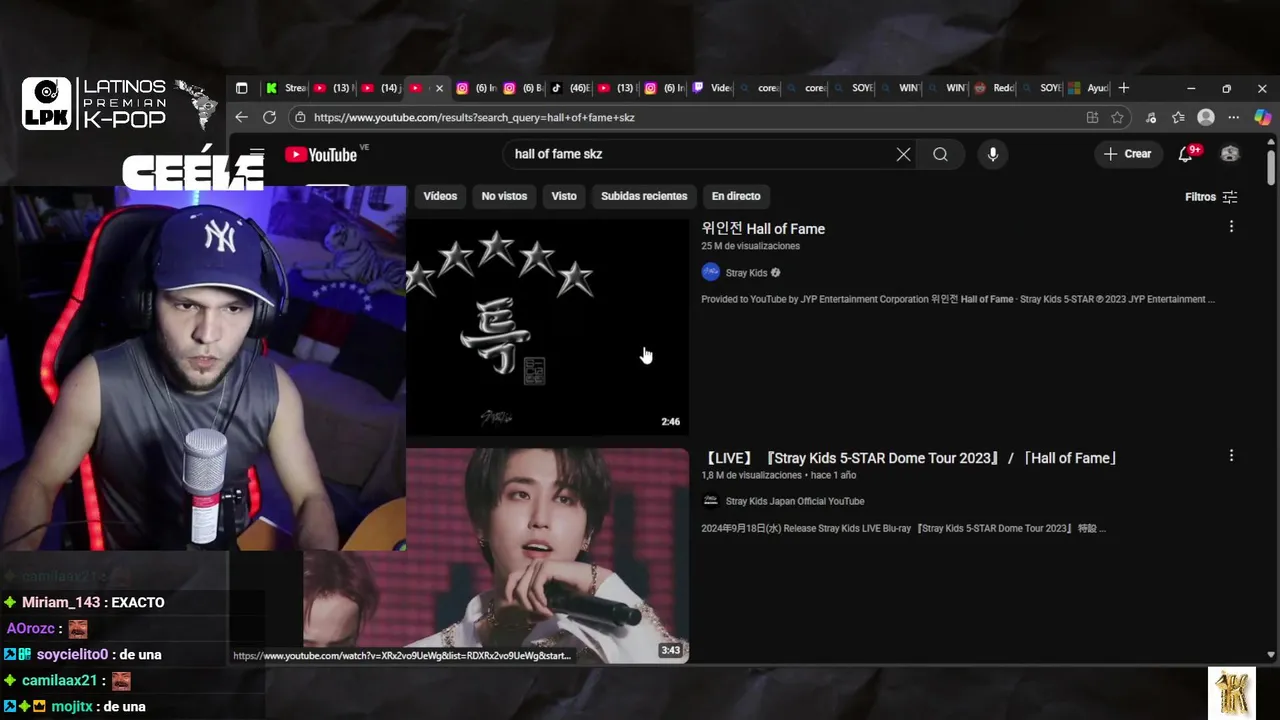1280x720 pixels.
Task: View site information lock icon
Action: (x=299, y=117)
